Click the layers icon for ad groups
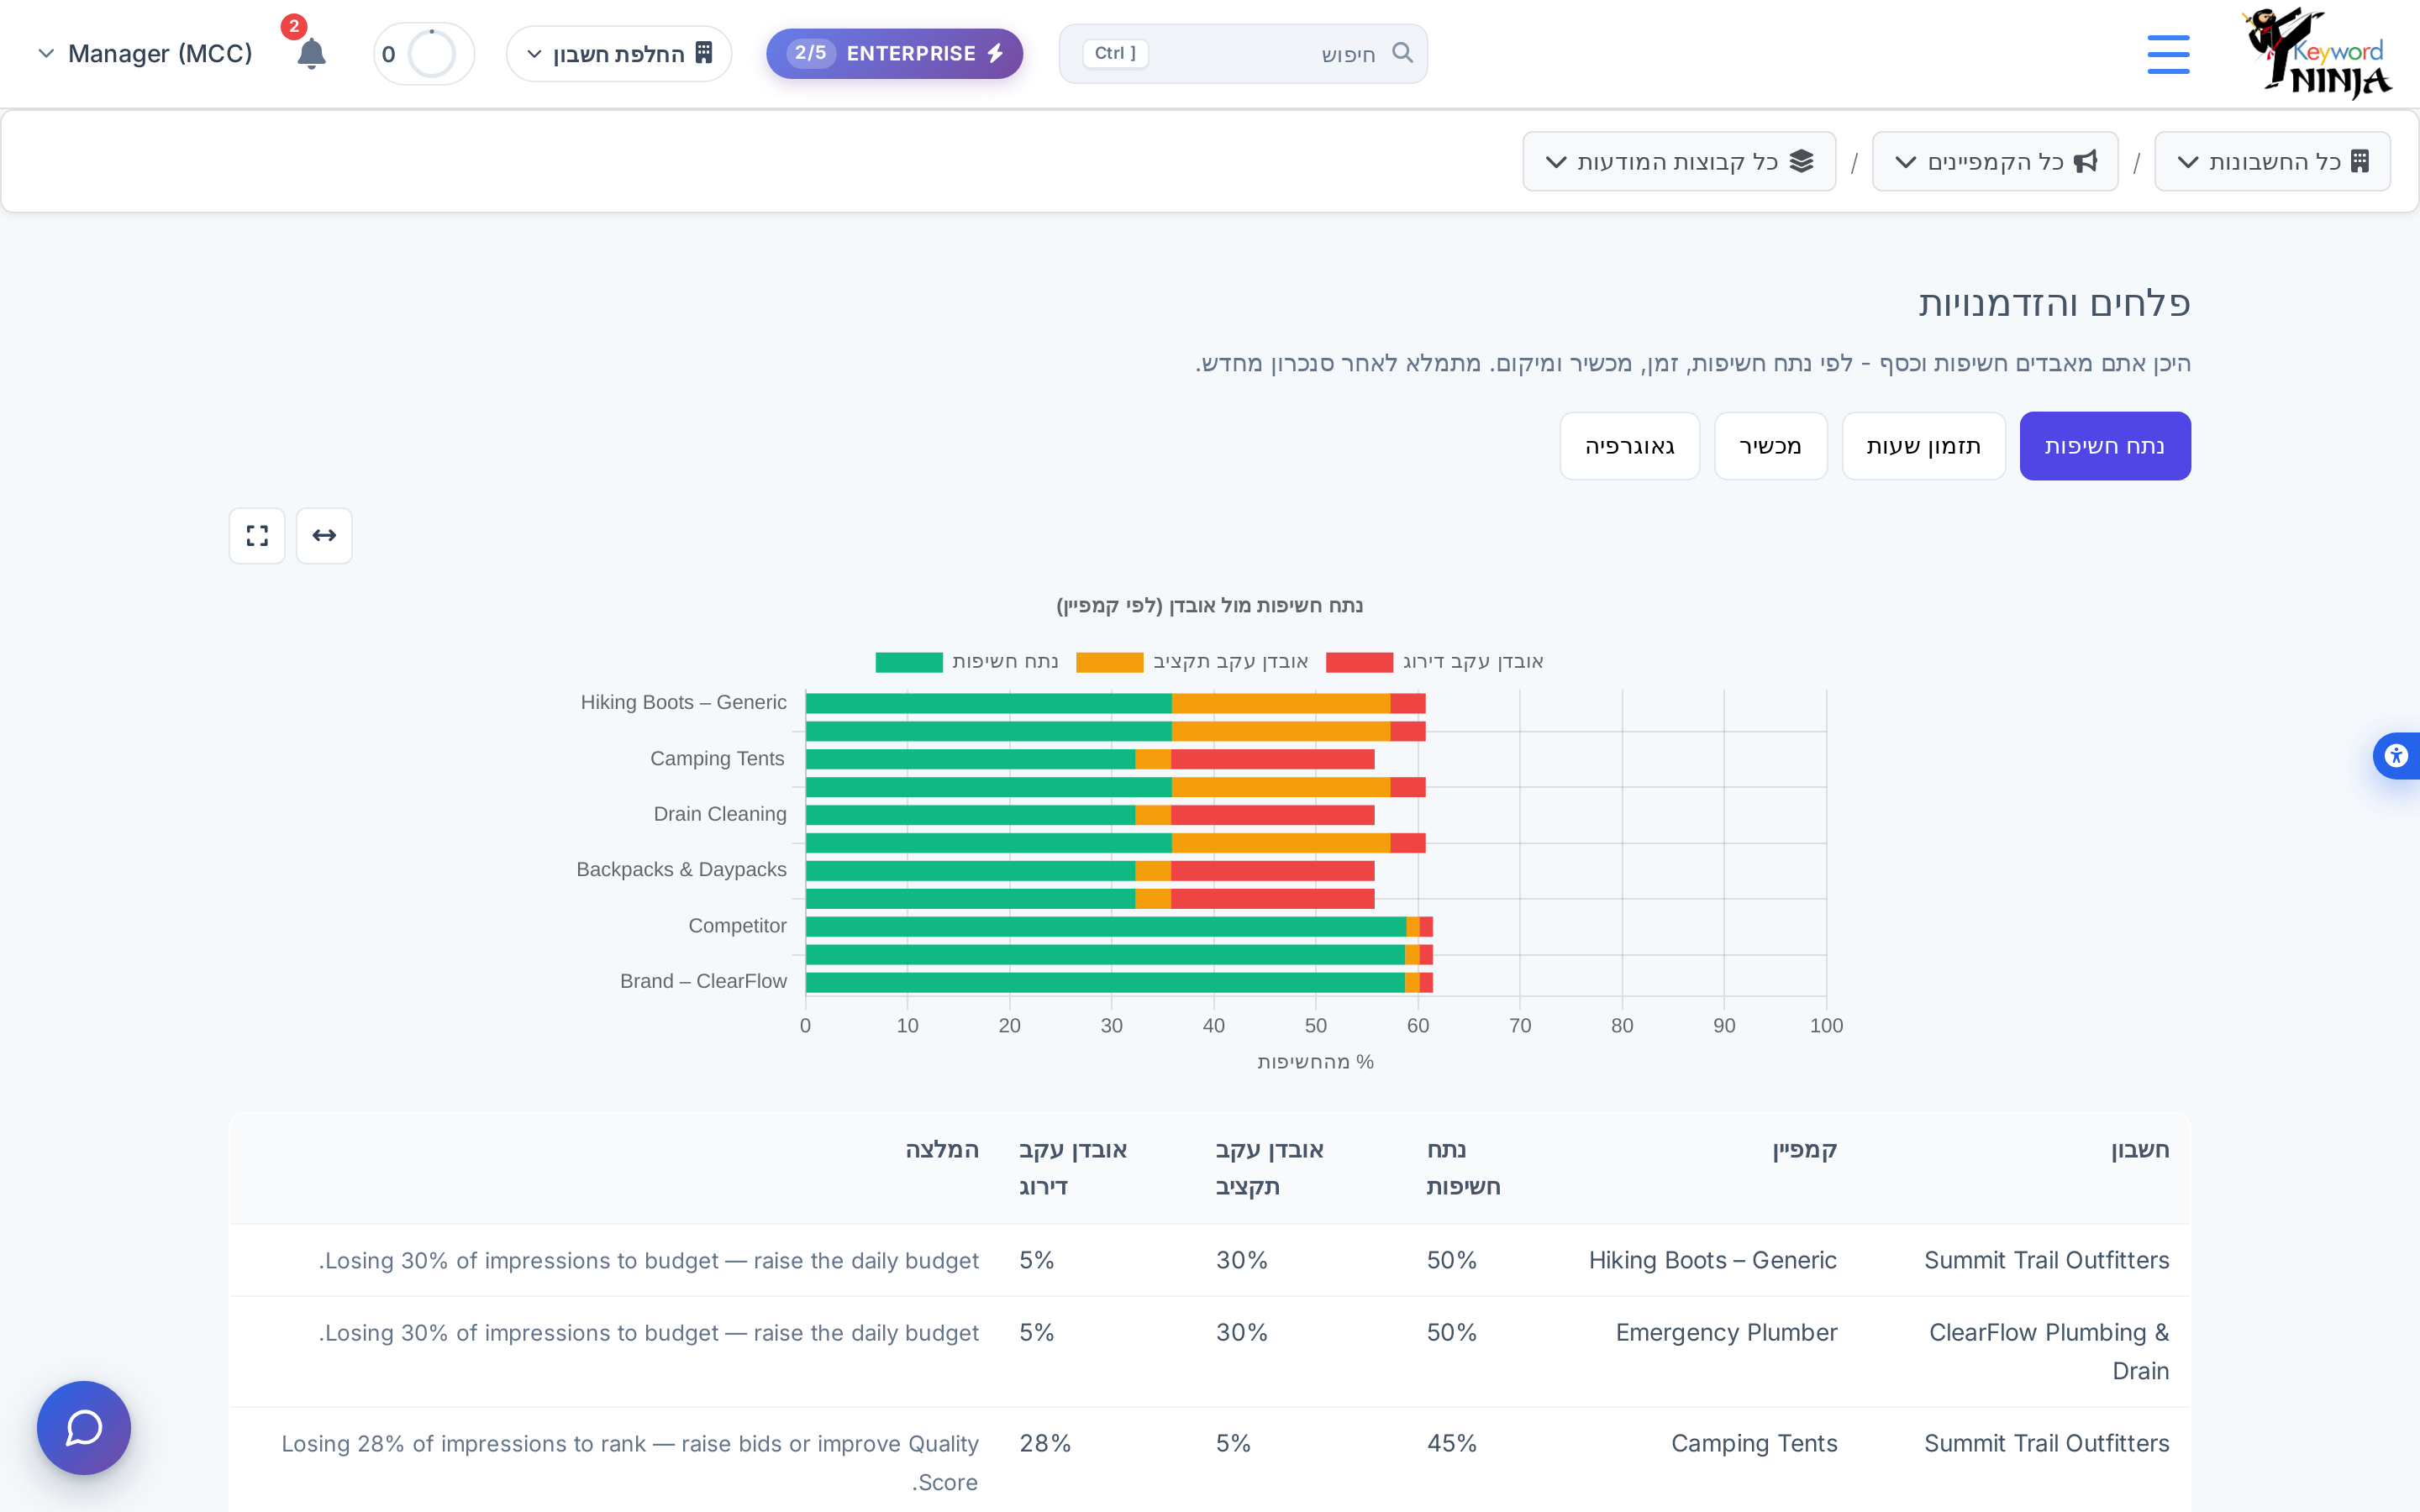 1801,161
